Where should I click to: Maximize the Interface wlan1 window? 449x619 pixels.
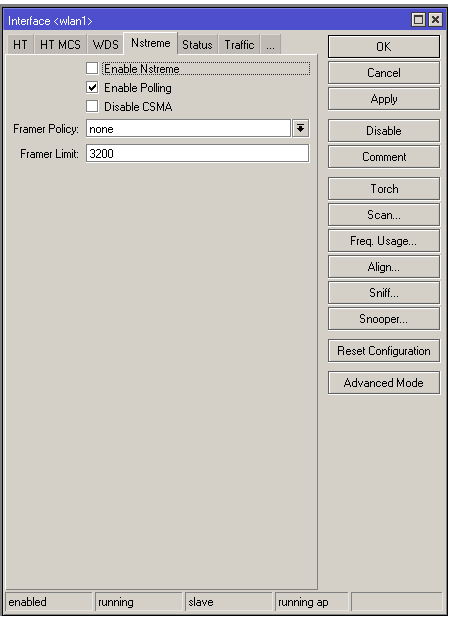pos(418,20)
